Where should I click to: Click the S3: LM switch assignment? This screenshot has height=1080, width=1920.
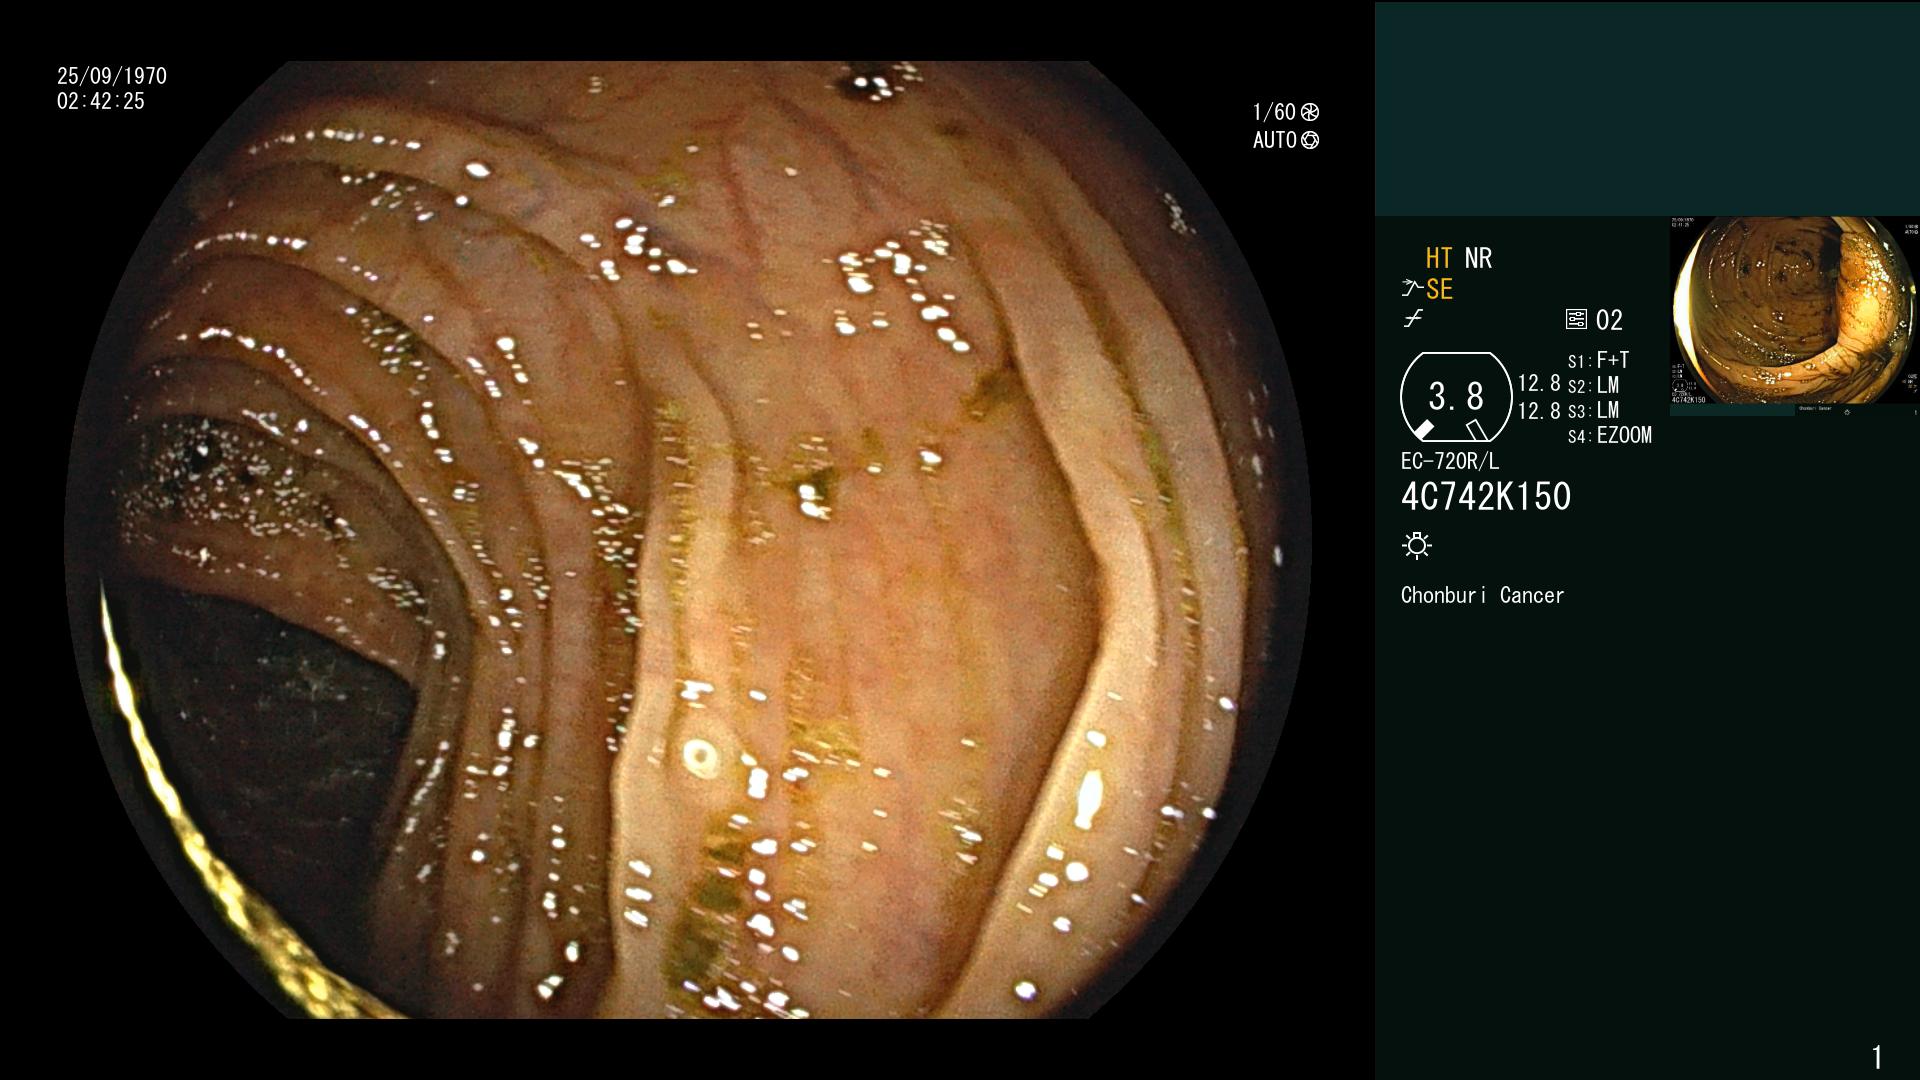point(1593,410)
